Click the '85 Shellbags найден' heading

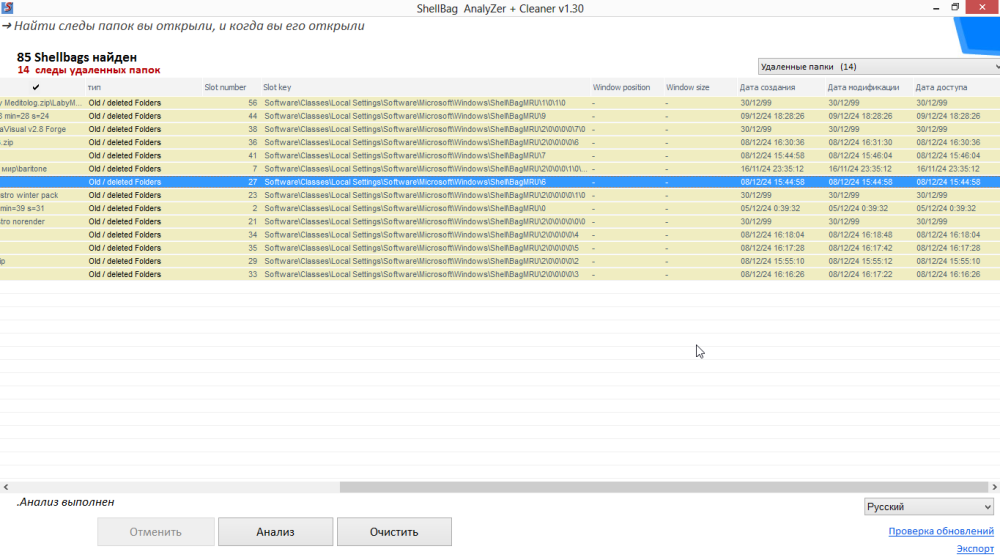tap(77, 57)
